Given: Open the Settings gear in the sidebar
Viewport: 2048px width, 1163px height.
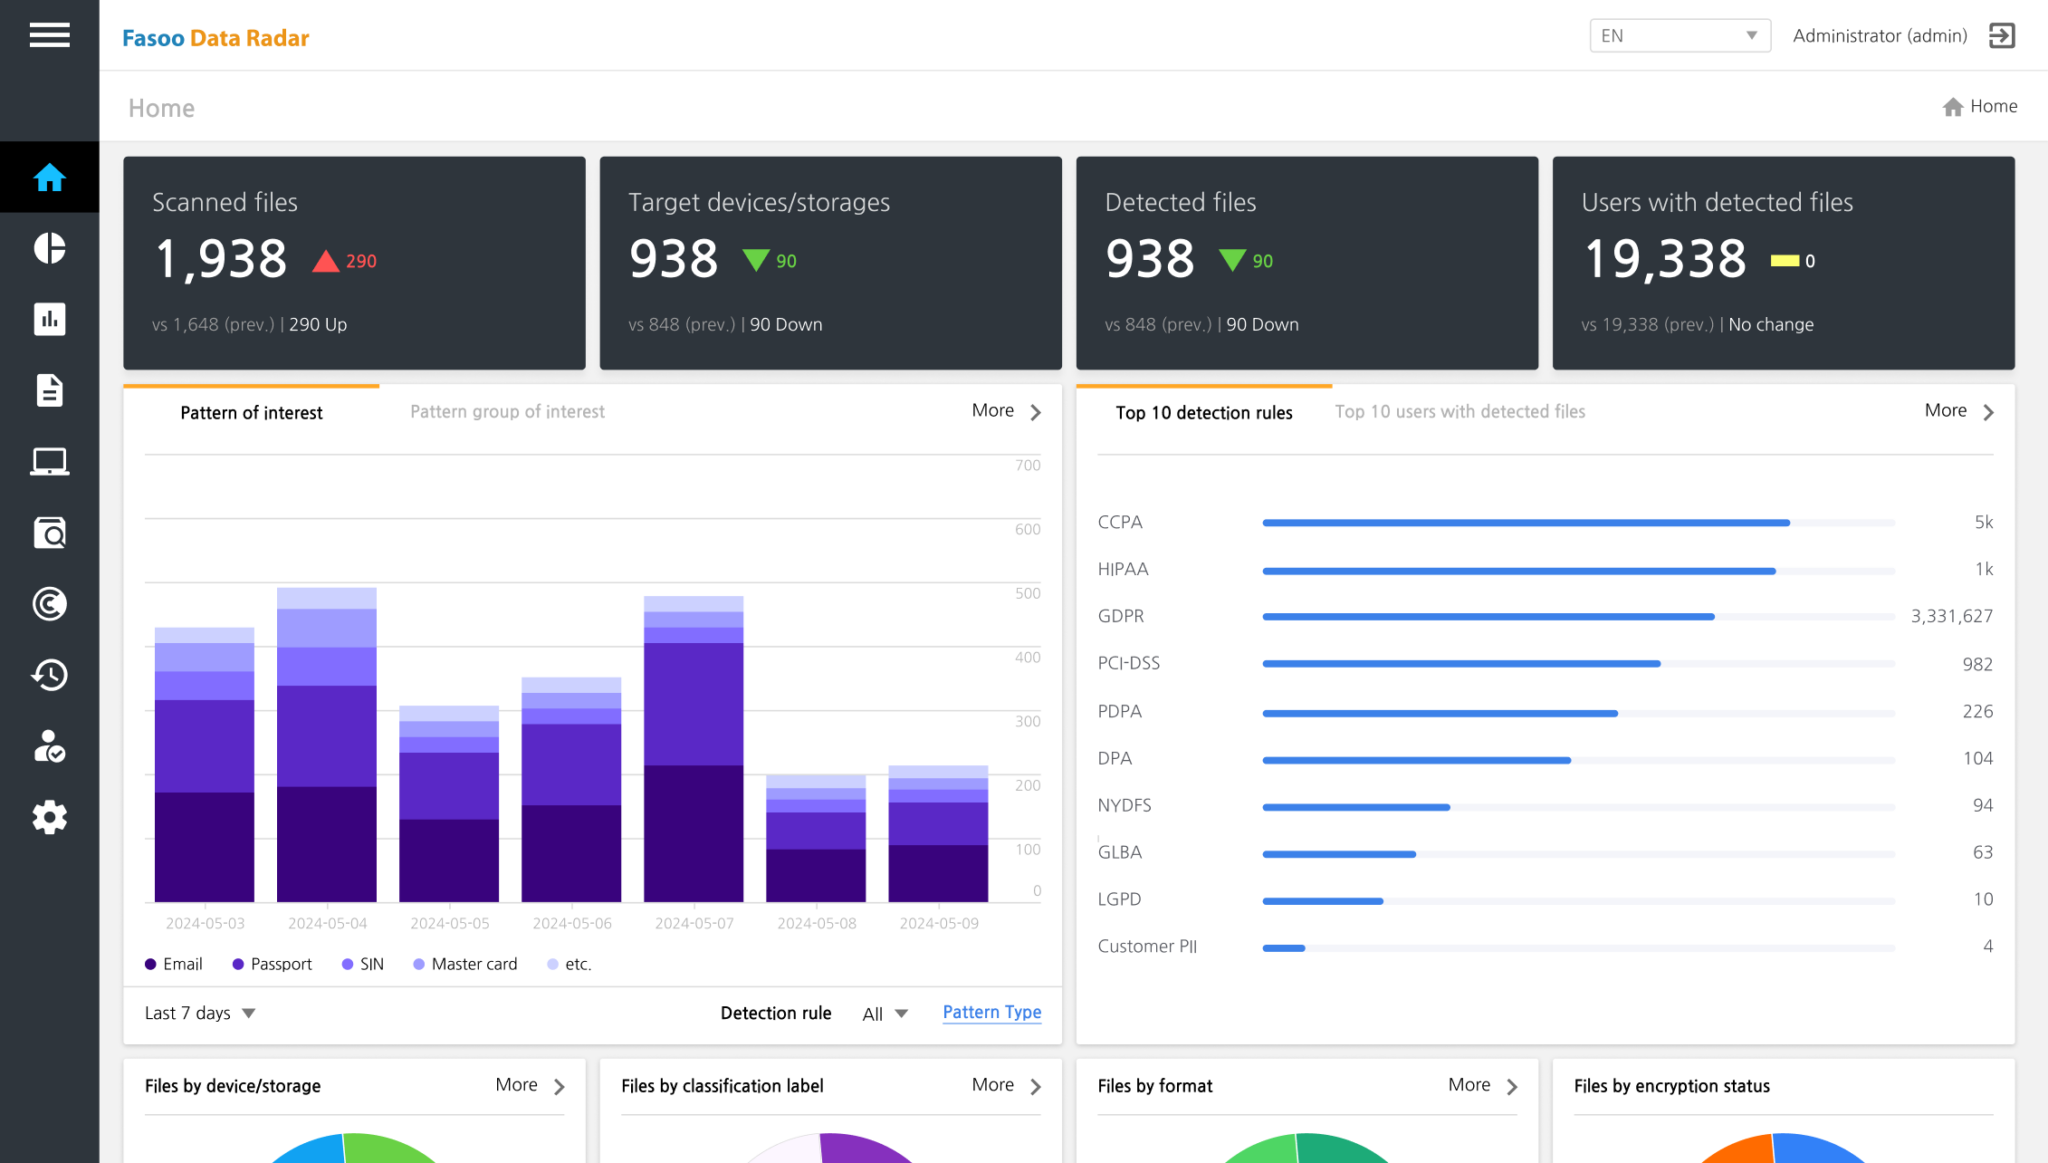Looking at the screenshot, I should [49, 817].
